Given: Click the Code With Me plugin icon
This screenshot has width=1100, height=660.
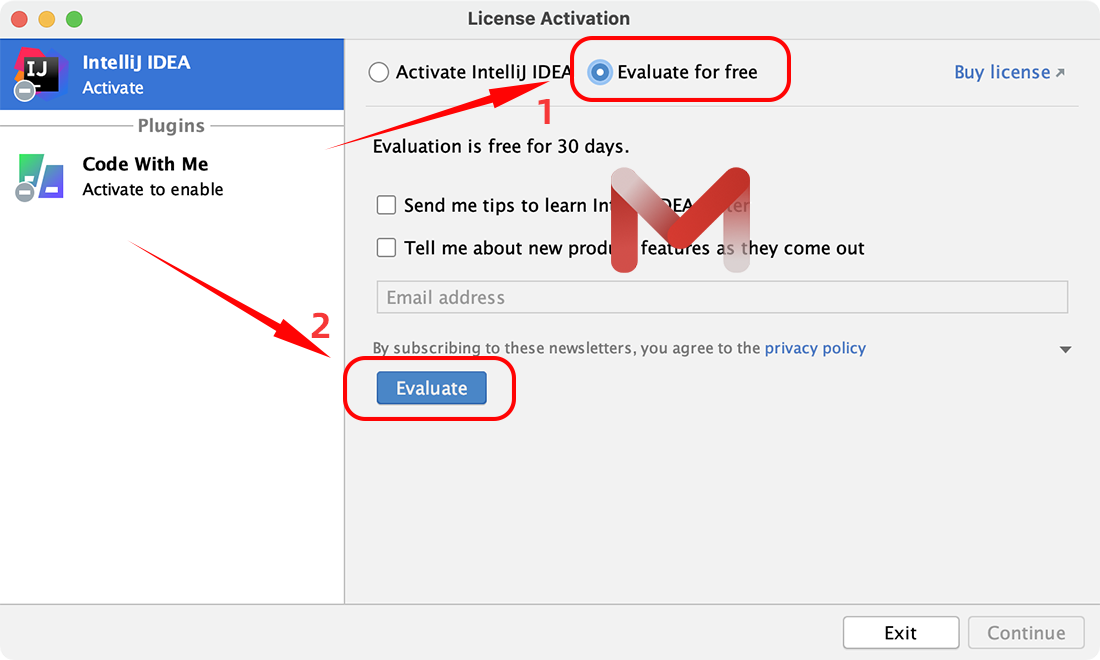Looking at the screenshot, I should [x=40, y=177].
